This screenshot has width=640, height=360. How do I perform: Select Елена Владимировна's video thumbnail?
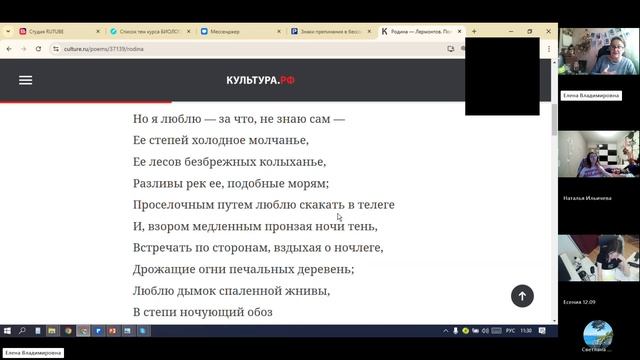tap(598, 51)
